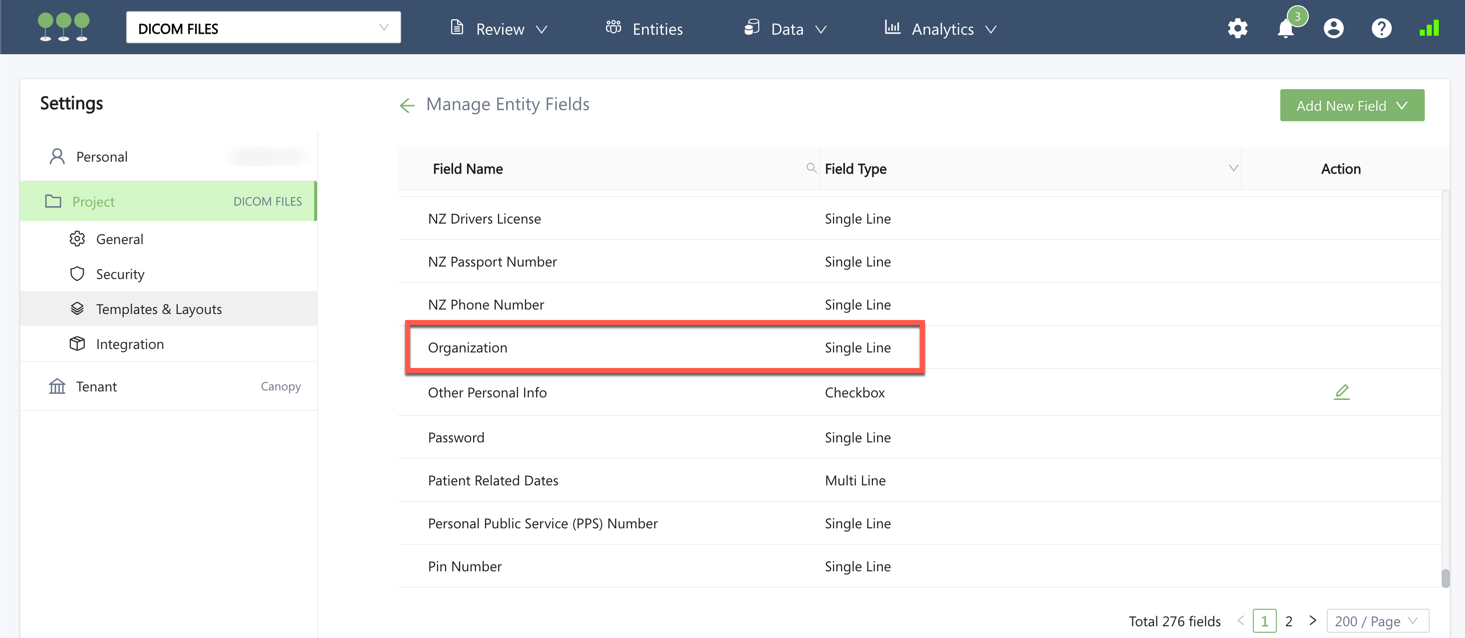Go back using the green arrow

tap(407, 105)
